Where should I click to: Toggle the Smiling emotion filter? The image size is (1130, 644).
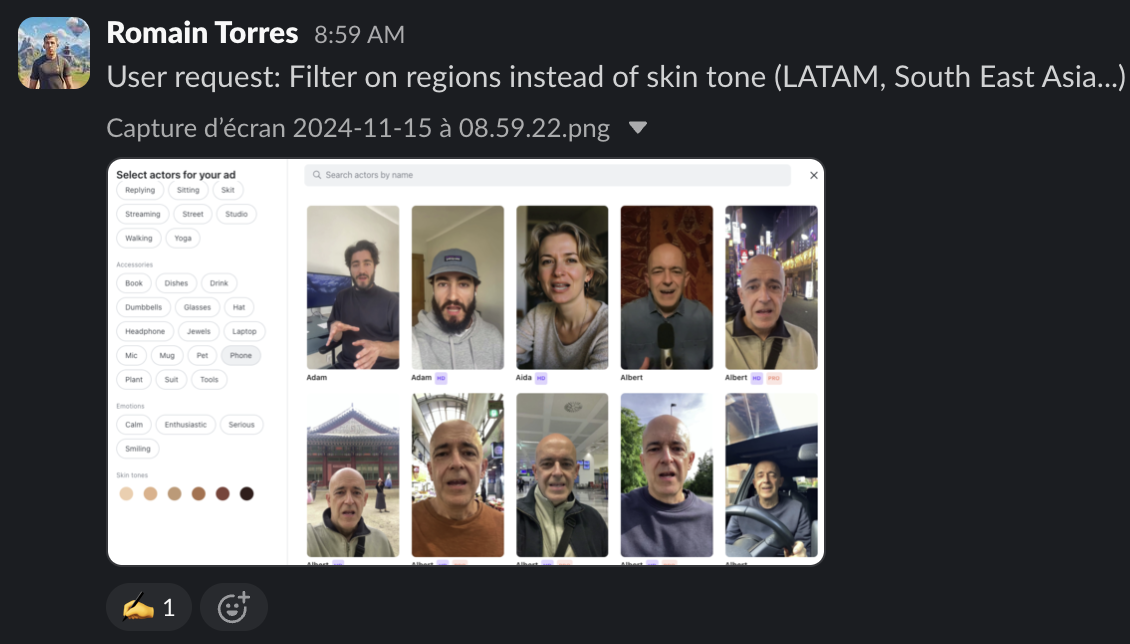pyautogui.click(x=138, y=448)
